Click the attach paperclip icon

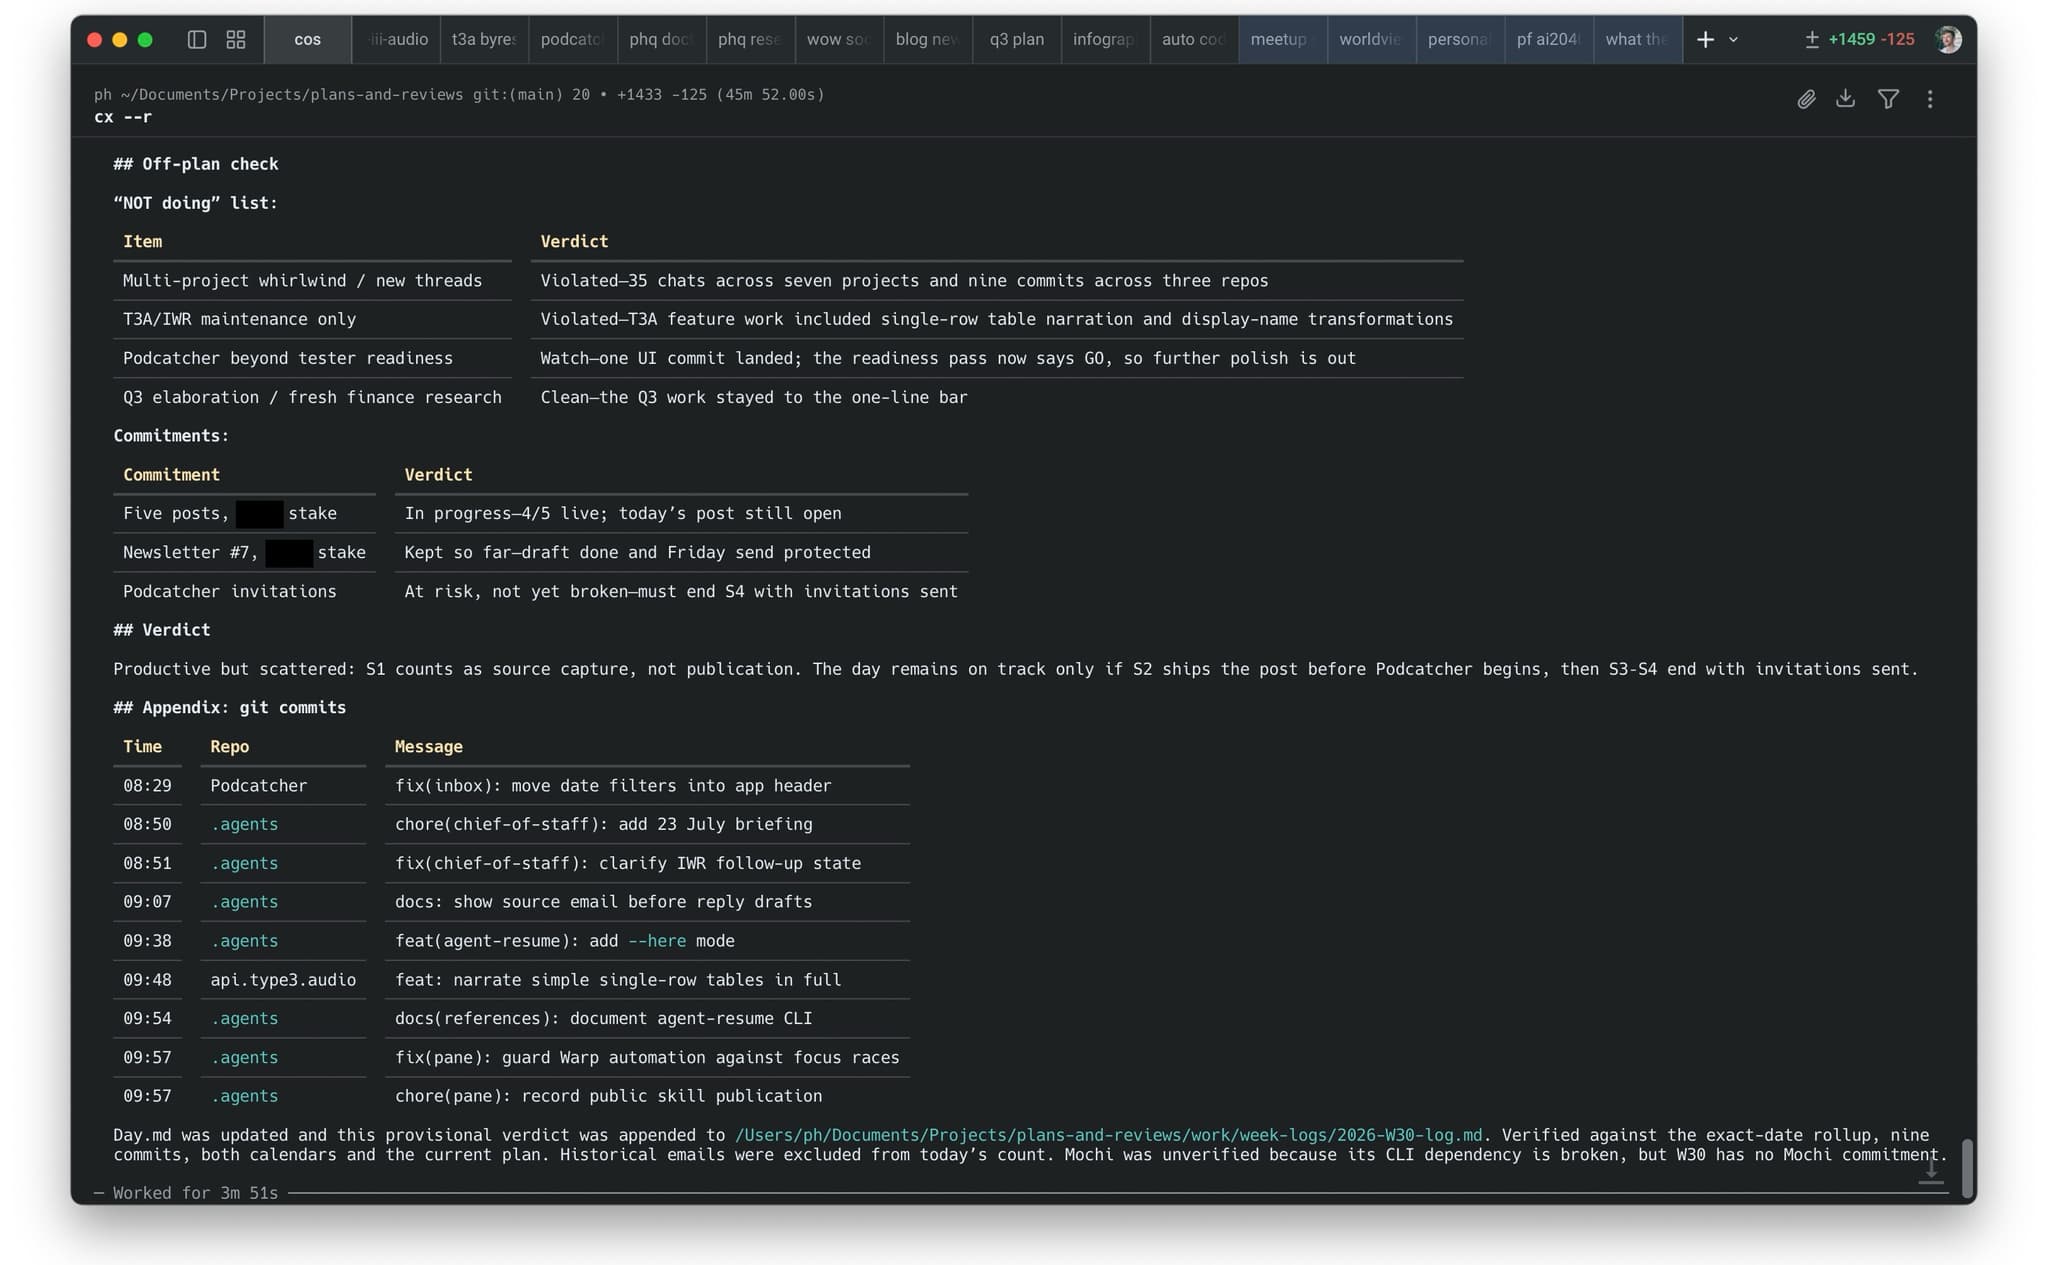click(1806, 99)
